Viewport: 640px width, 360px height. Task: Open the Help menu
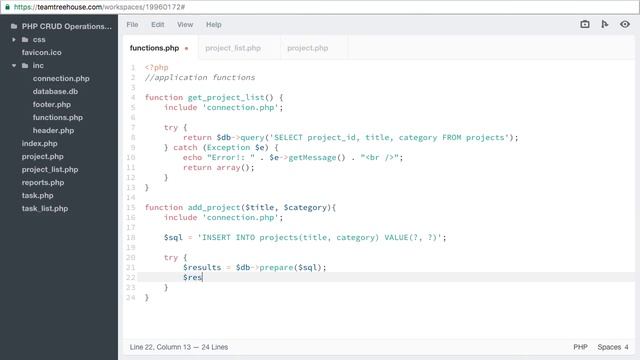[x=213, y=24]
